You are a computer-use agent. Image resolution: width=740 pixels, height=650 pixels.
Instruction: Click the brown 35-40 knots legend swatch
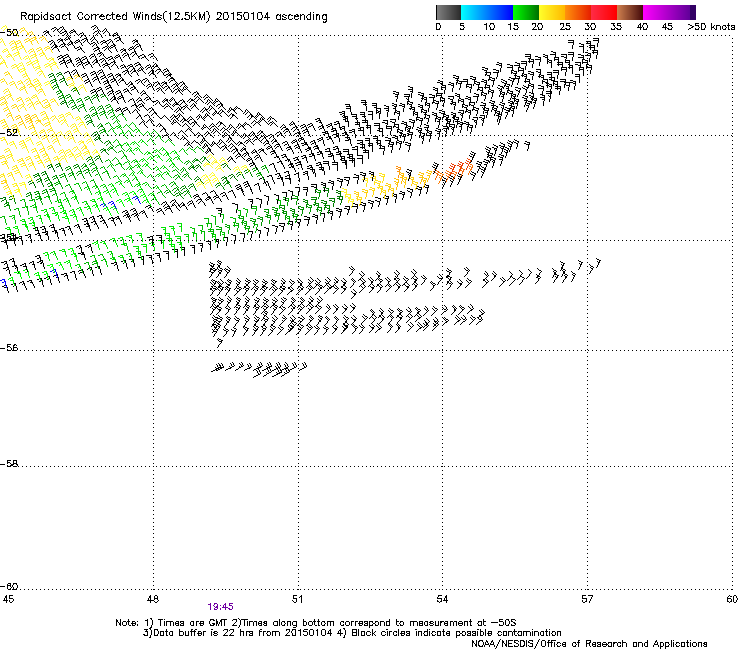tap(630, 12)
